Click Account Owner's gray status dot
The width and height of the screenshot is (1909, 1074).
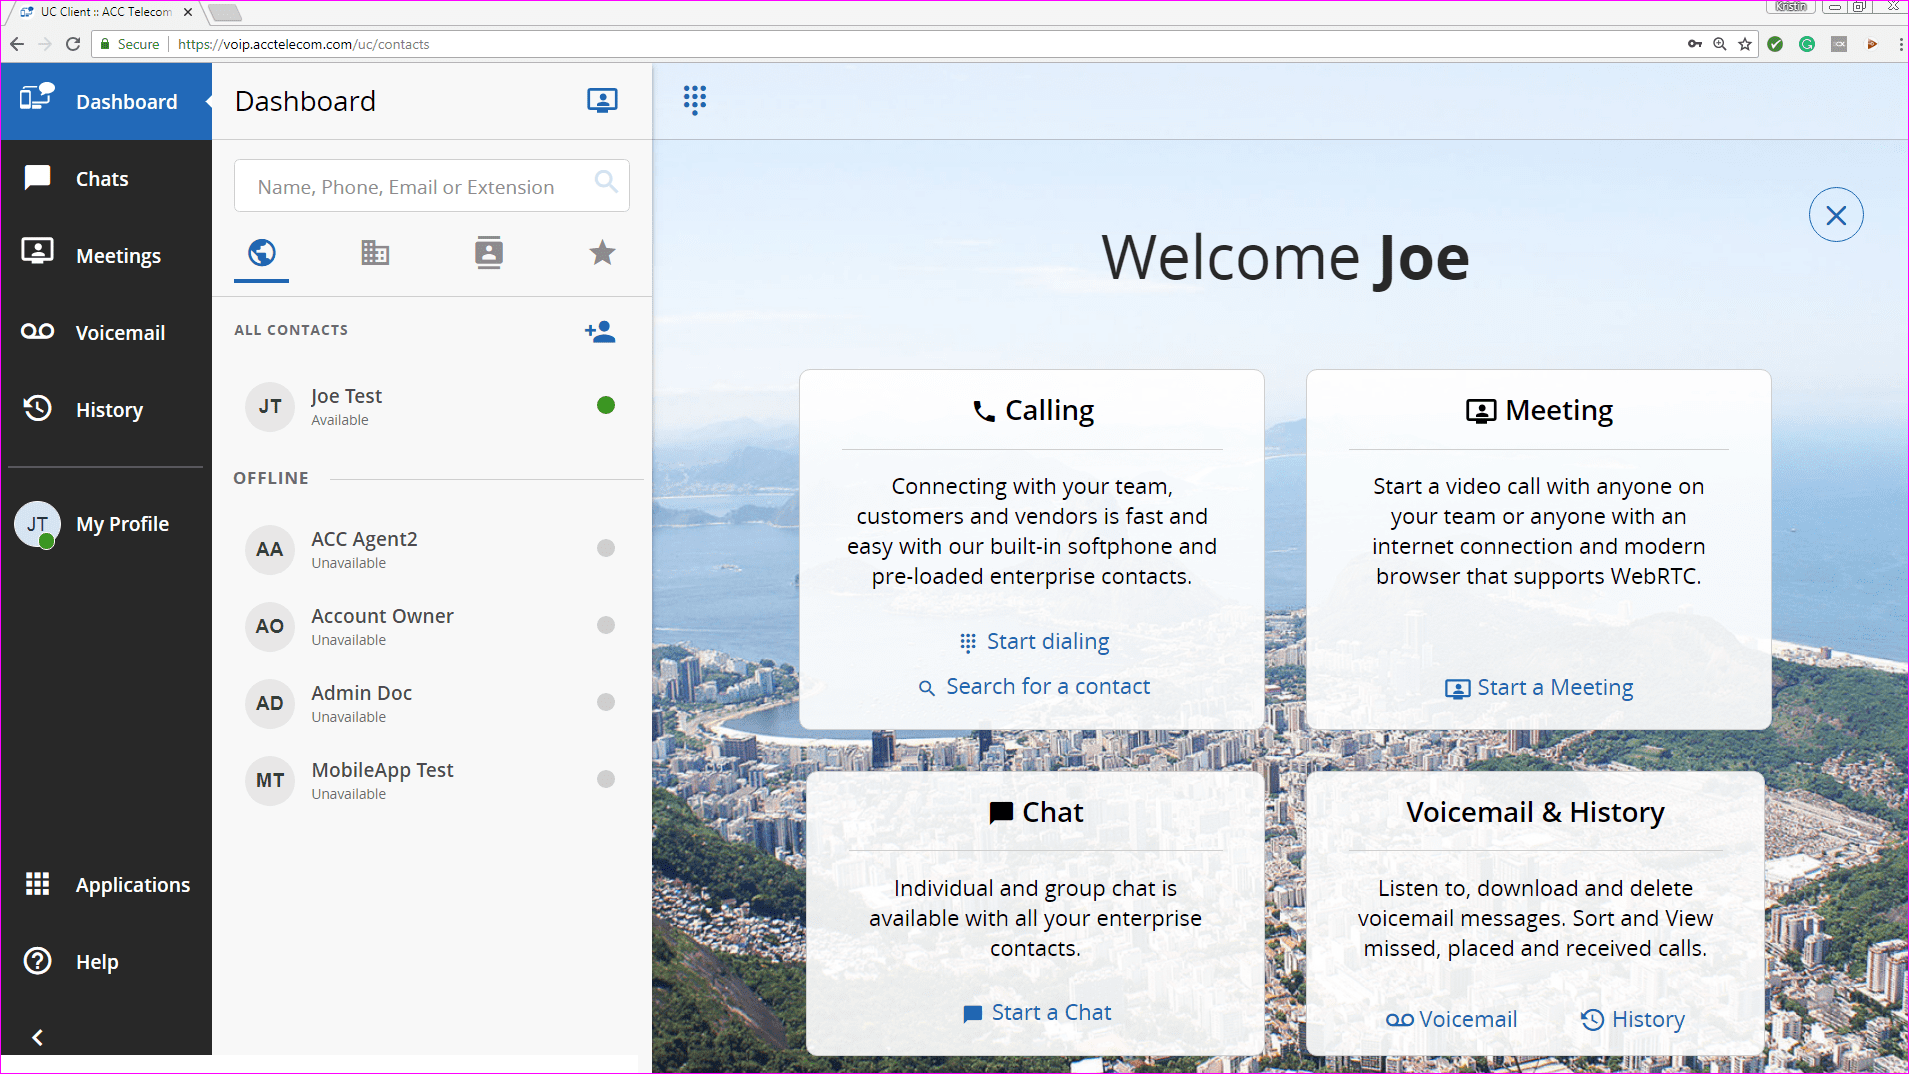coord(606,625)
